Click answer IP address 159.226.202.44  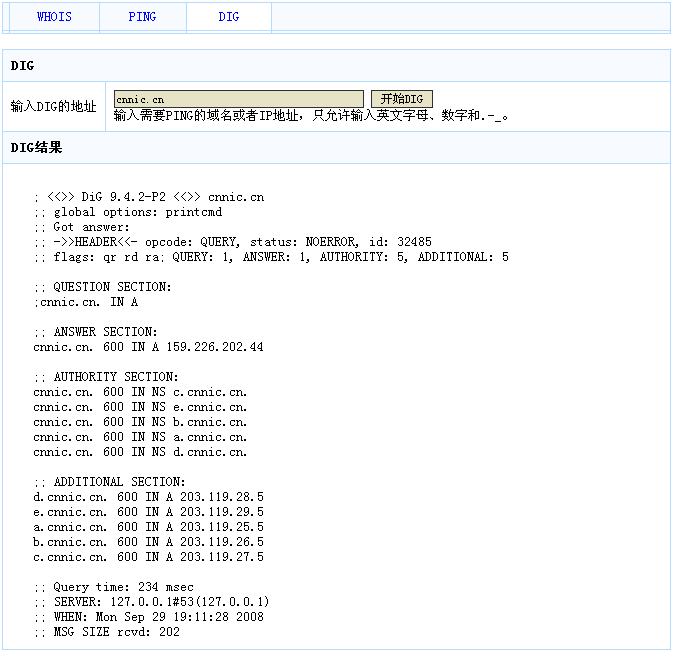click(215, 347)
